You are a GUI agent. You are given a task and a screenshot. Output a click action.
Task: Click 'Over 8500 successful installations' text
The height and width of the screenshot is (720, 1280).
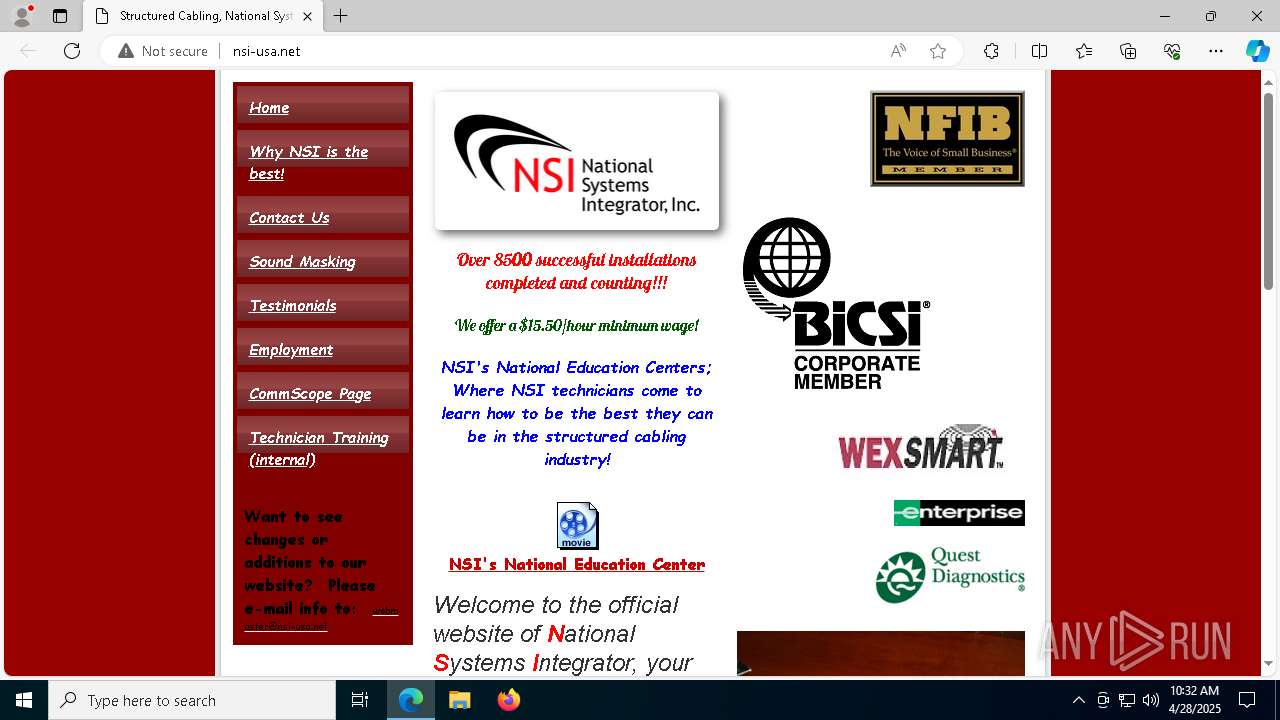coord(577,271)
